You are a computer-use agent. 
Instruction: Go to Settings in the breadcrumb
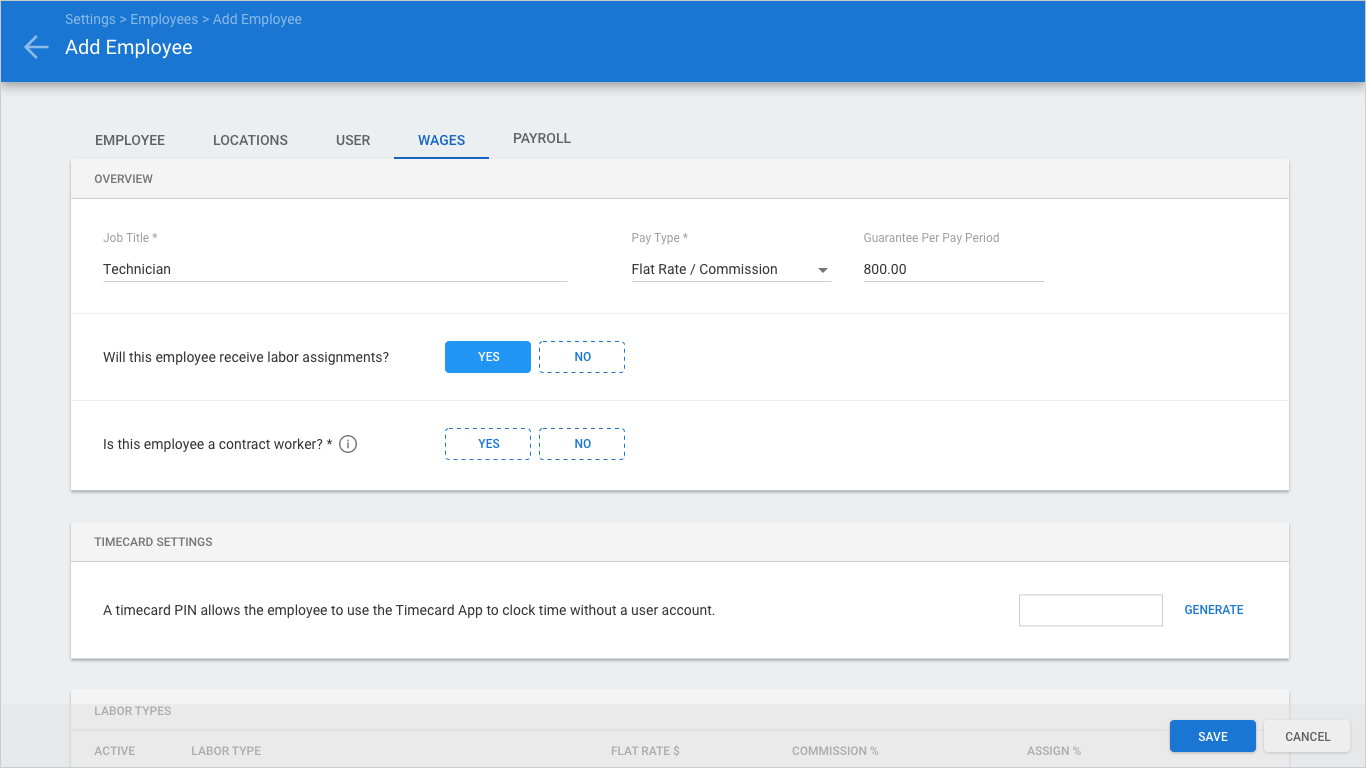coord(90,19)
